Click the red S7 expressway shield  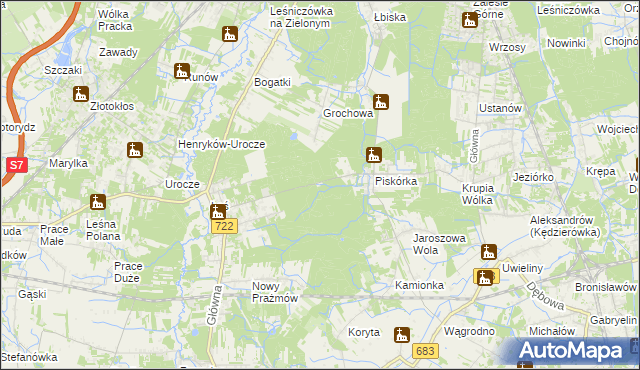click(16, 165)
